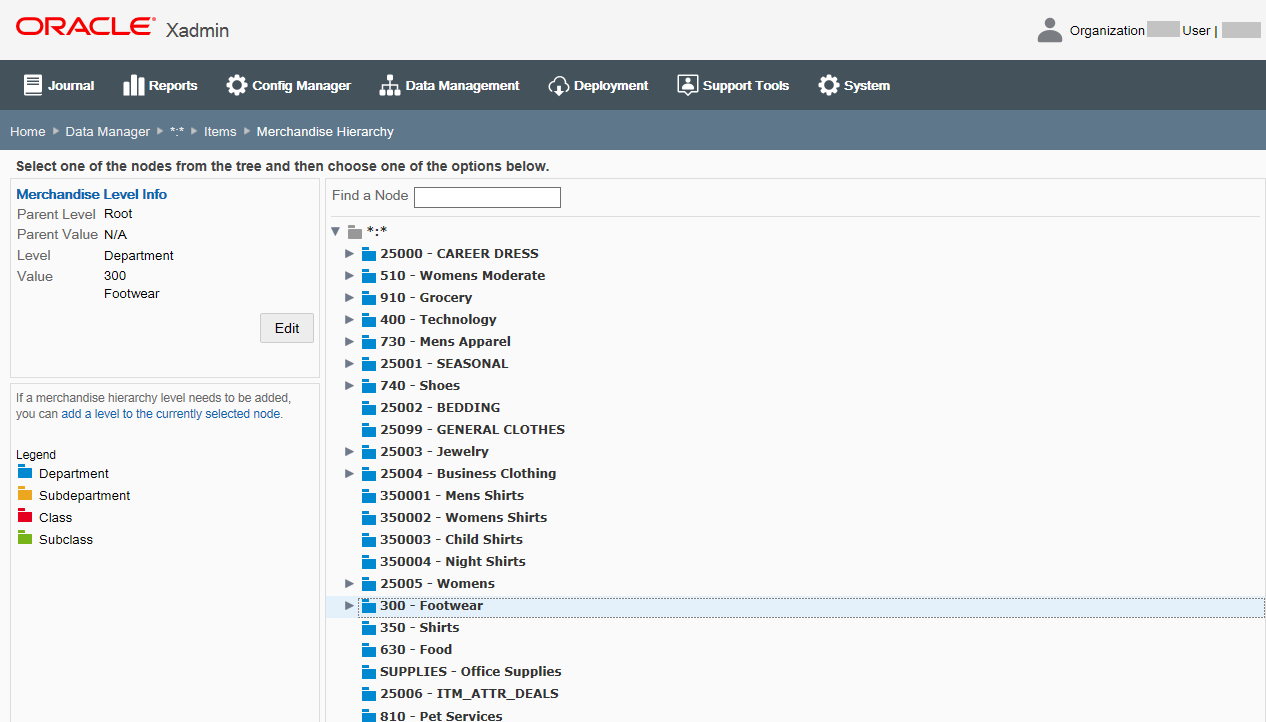Viewport: 1266px width, 722px height.
Task: Open Items breadcrumb link
Action: point(220,131)
